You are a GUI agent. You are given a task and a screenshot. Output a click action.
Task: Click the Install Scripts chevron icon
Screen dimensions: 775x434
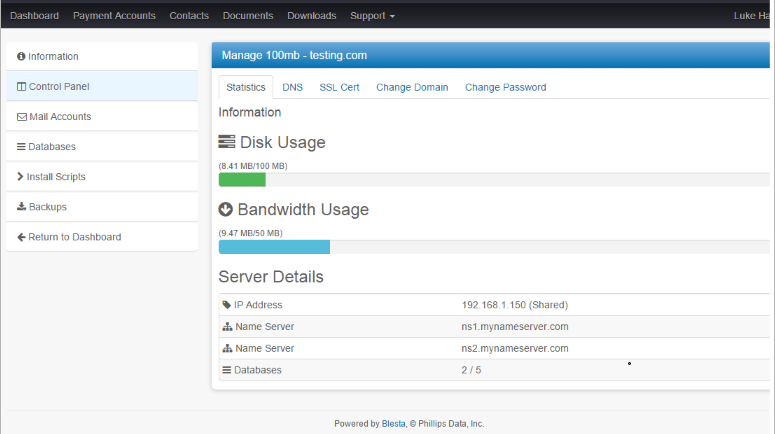click(21, 177)
